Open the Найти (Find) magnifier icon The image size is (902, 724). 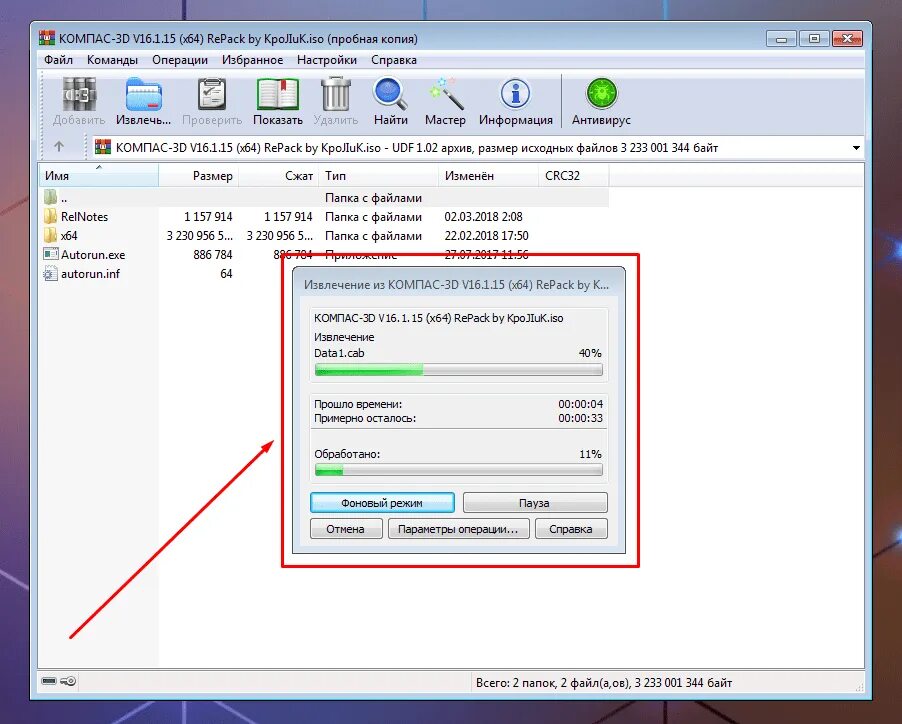[x=390, y=94]
